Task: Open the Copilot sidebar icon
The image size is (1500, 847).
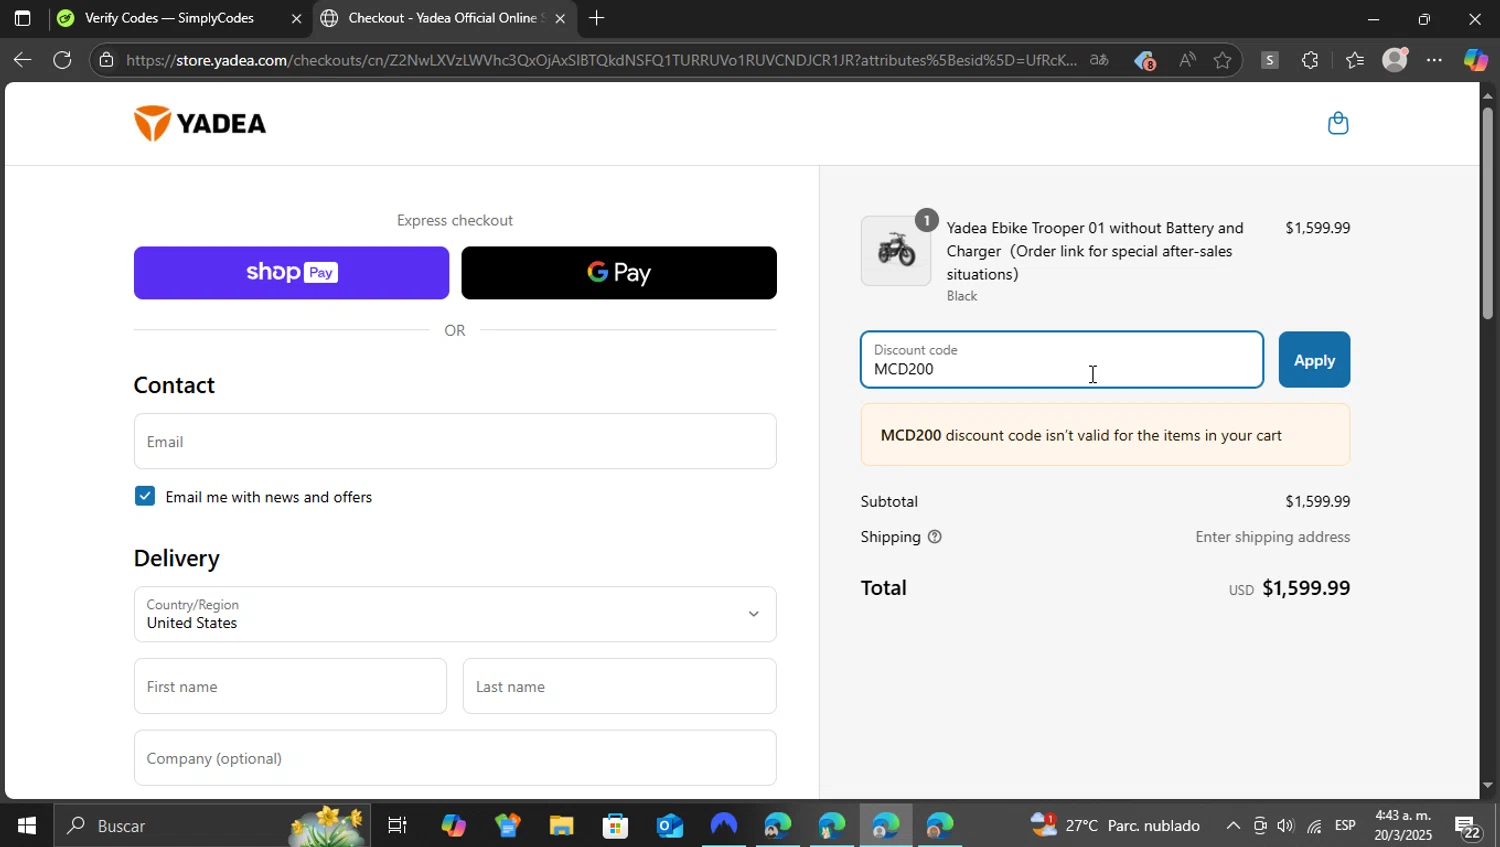Action: click(x=1476, y=60)
